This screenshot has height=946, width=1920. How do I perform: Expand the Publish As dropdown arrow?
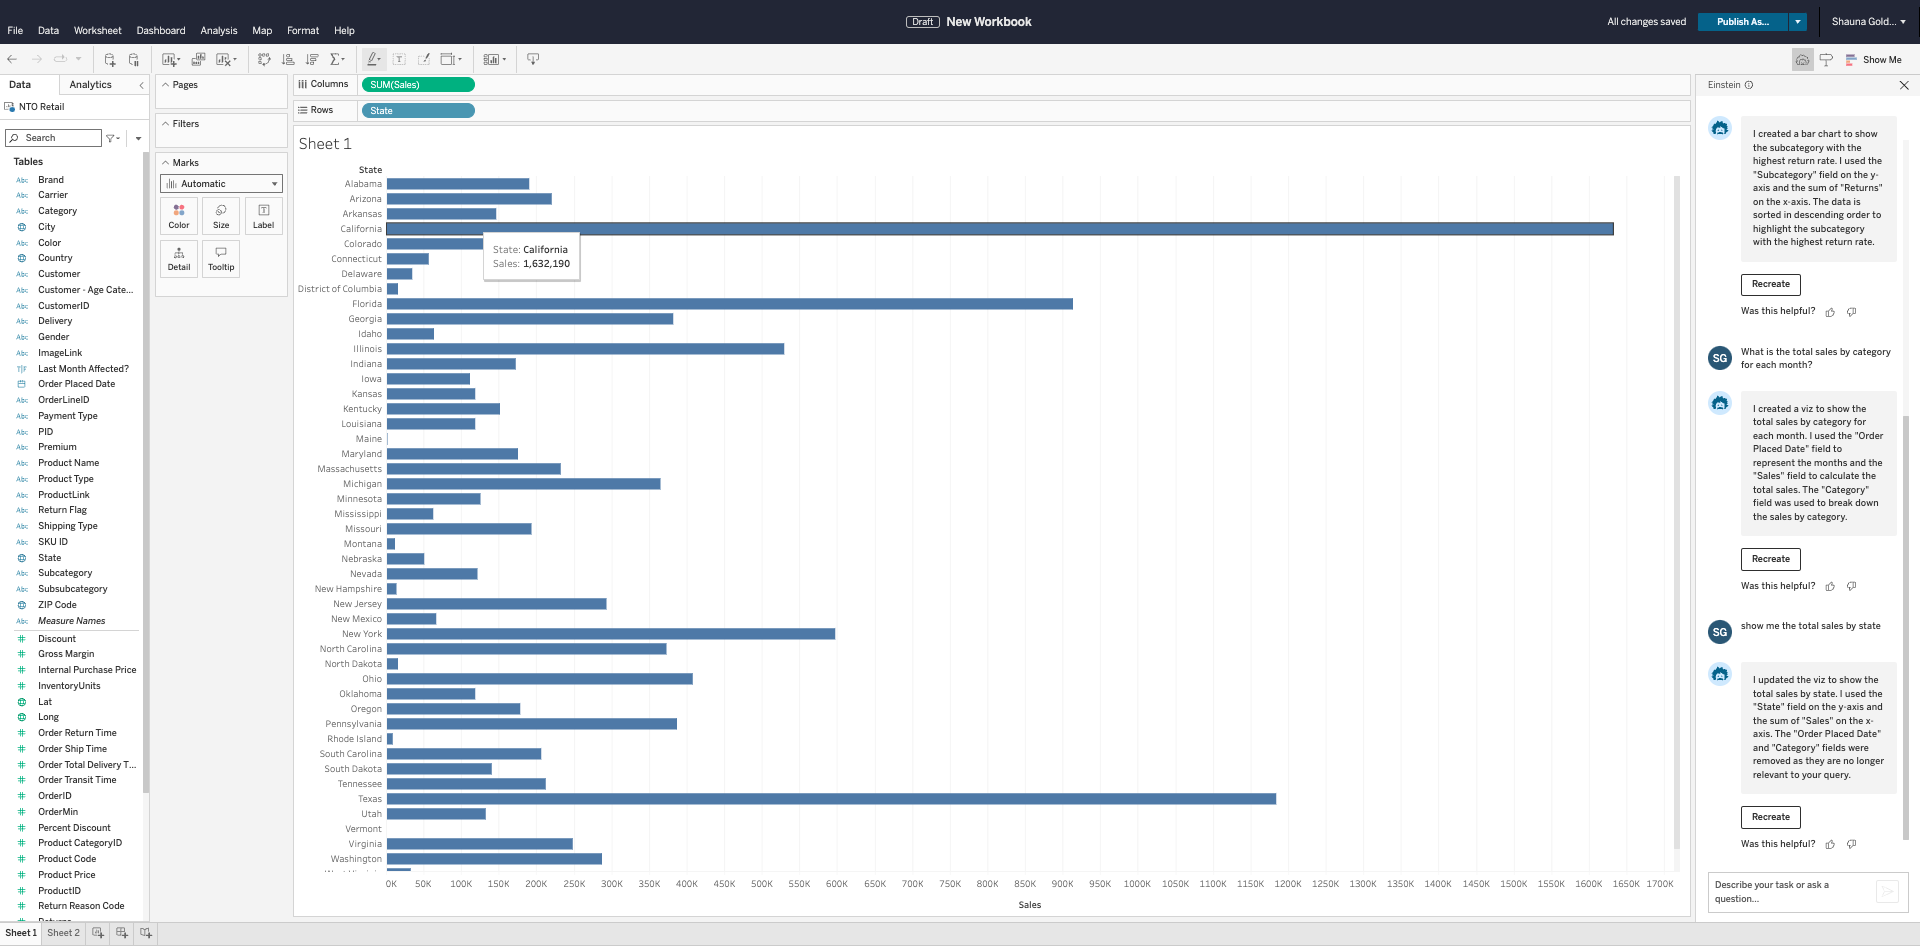click(1798, 22)
